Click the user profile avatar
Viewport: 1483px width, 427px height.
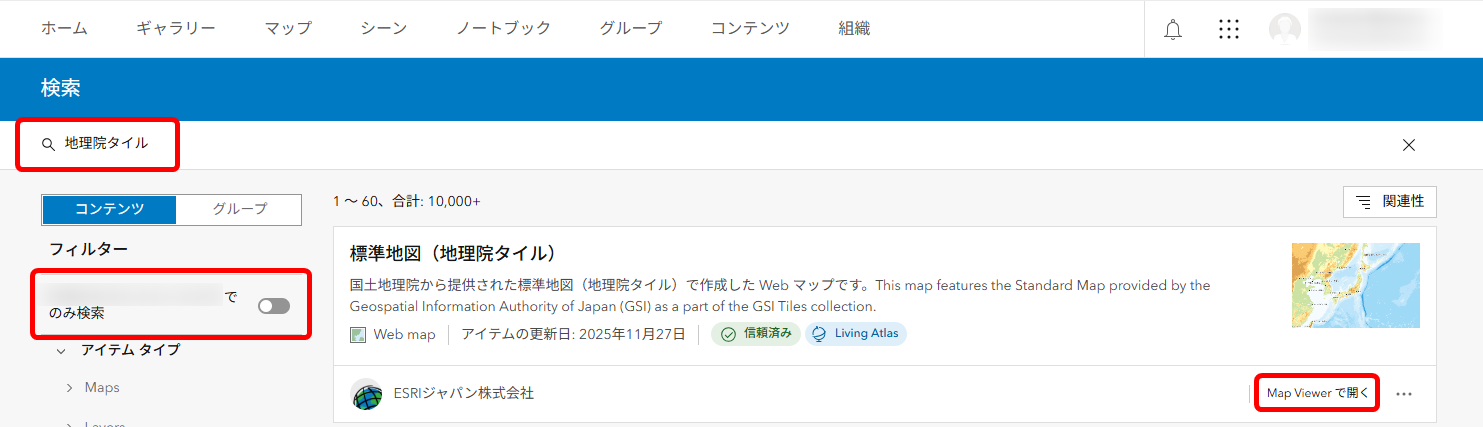click(1285, 30)
